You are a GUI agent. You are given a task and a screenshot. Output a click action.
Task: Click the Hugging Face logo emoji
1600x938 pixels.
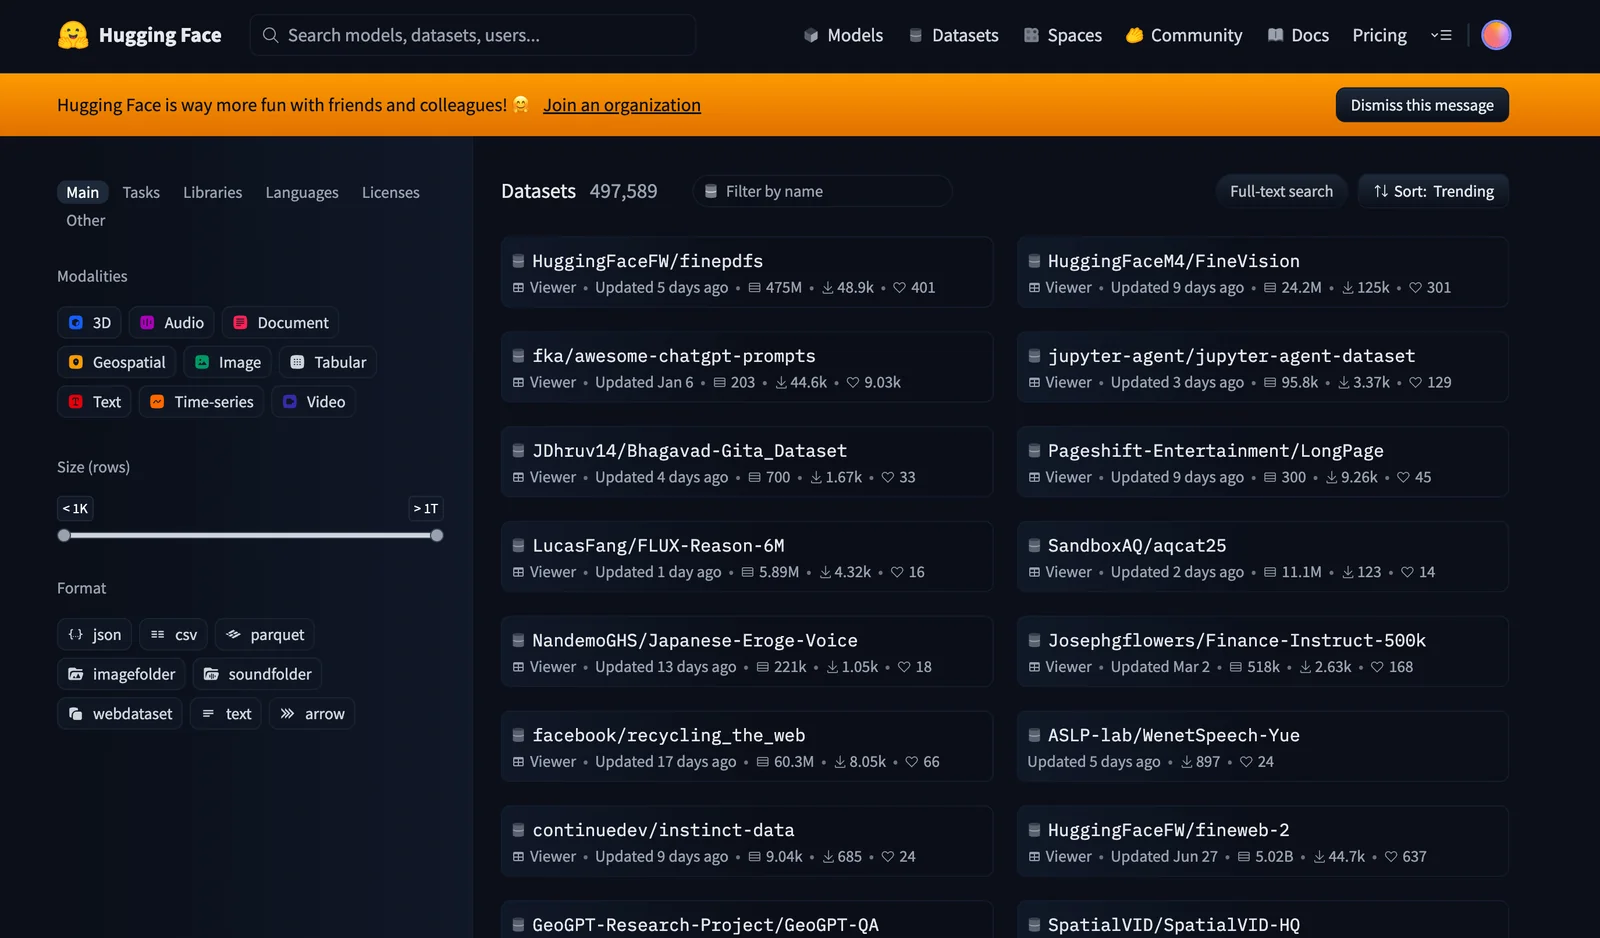click(73, 35)
